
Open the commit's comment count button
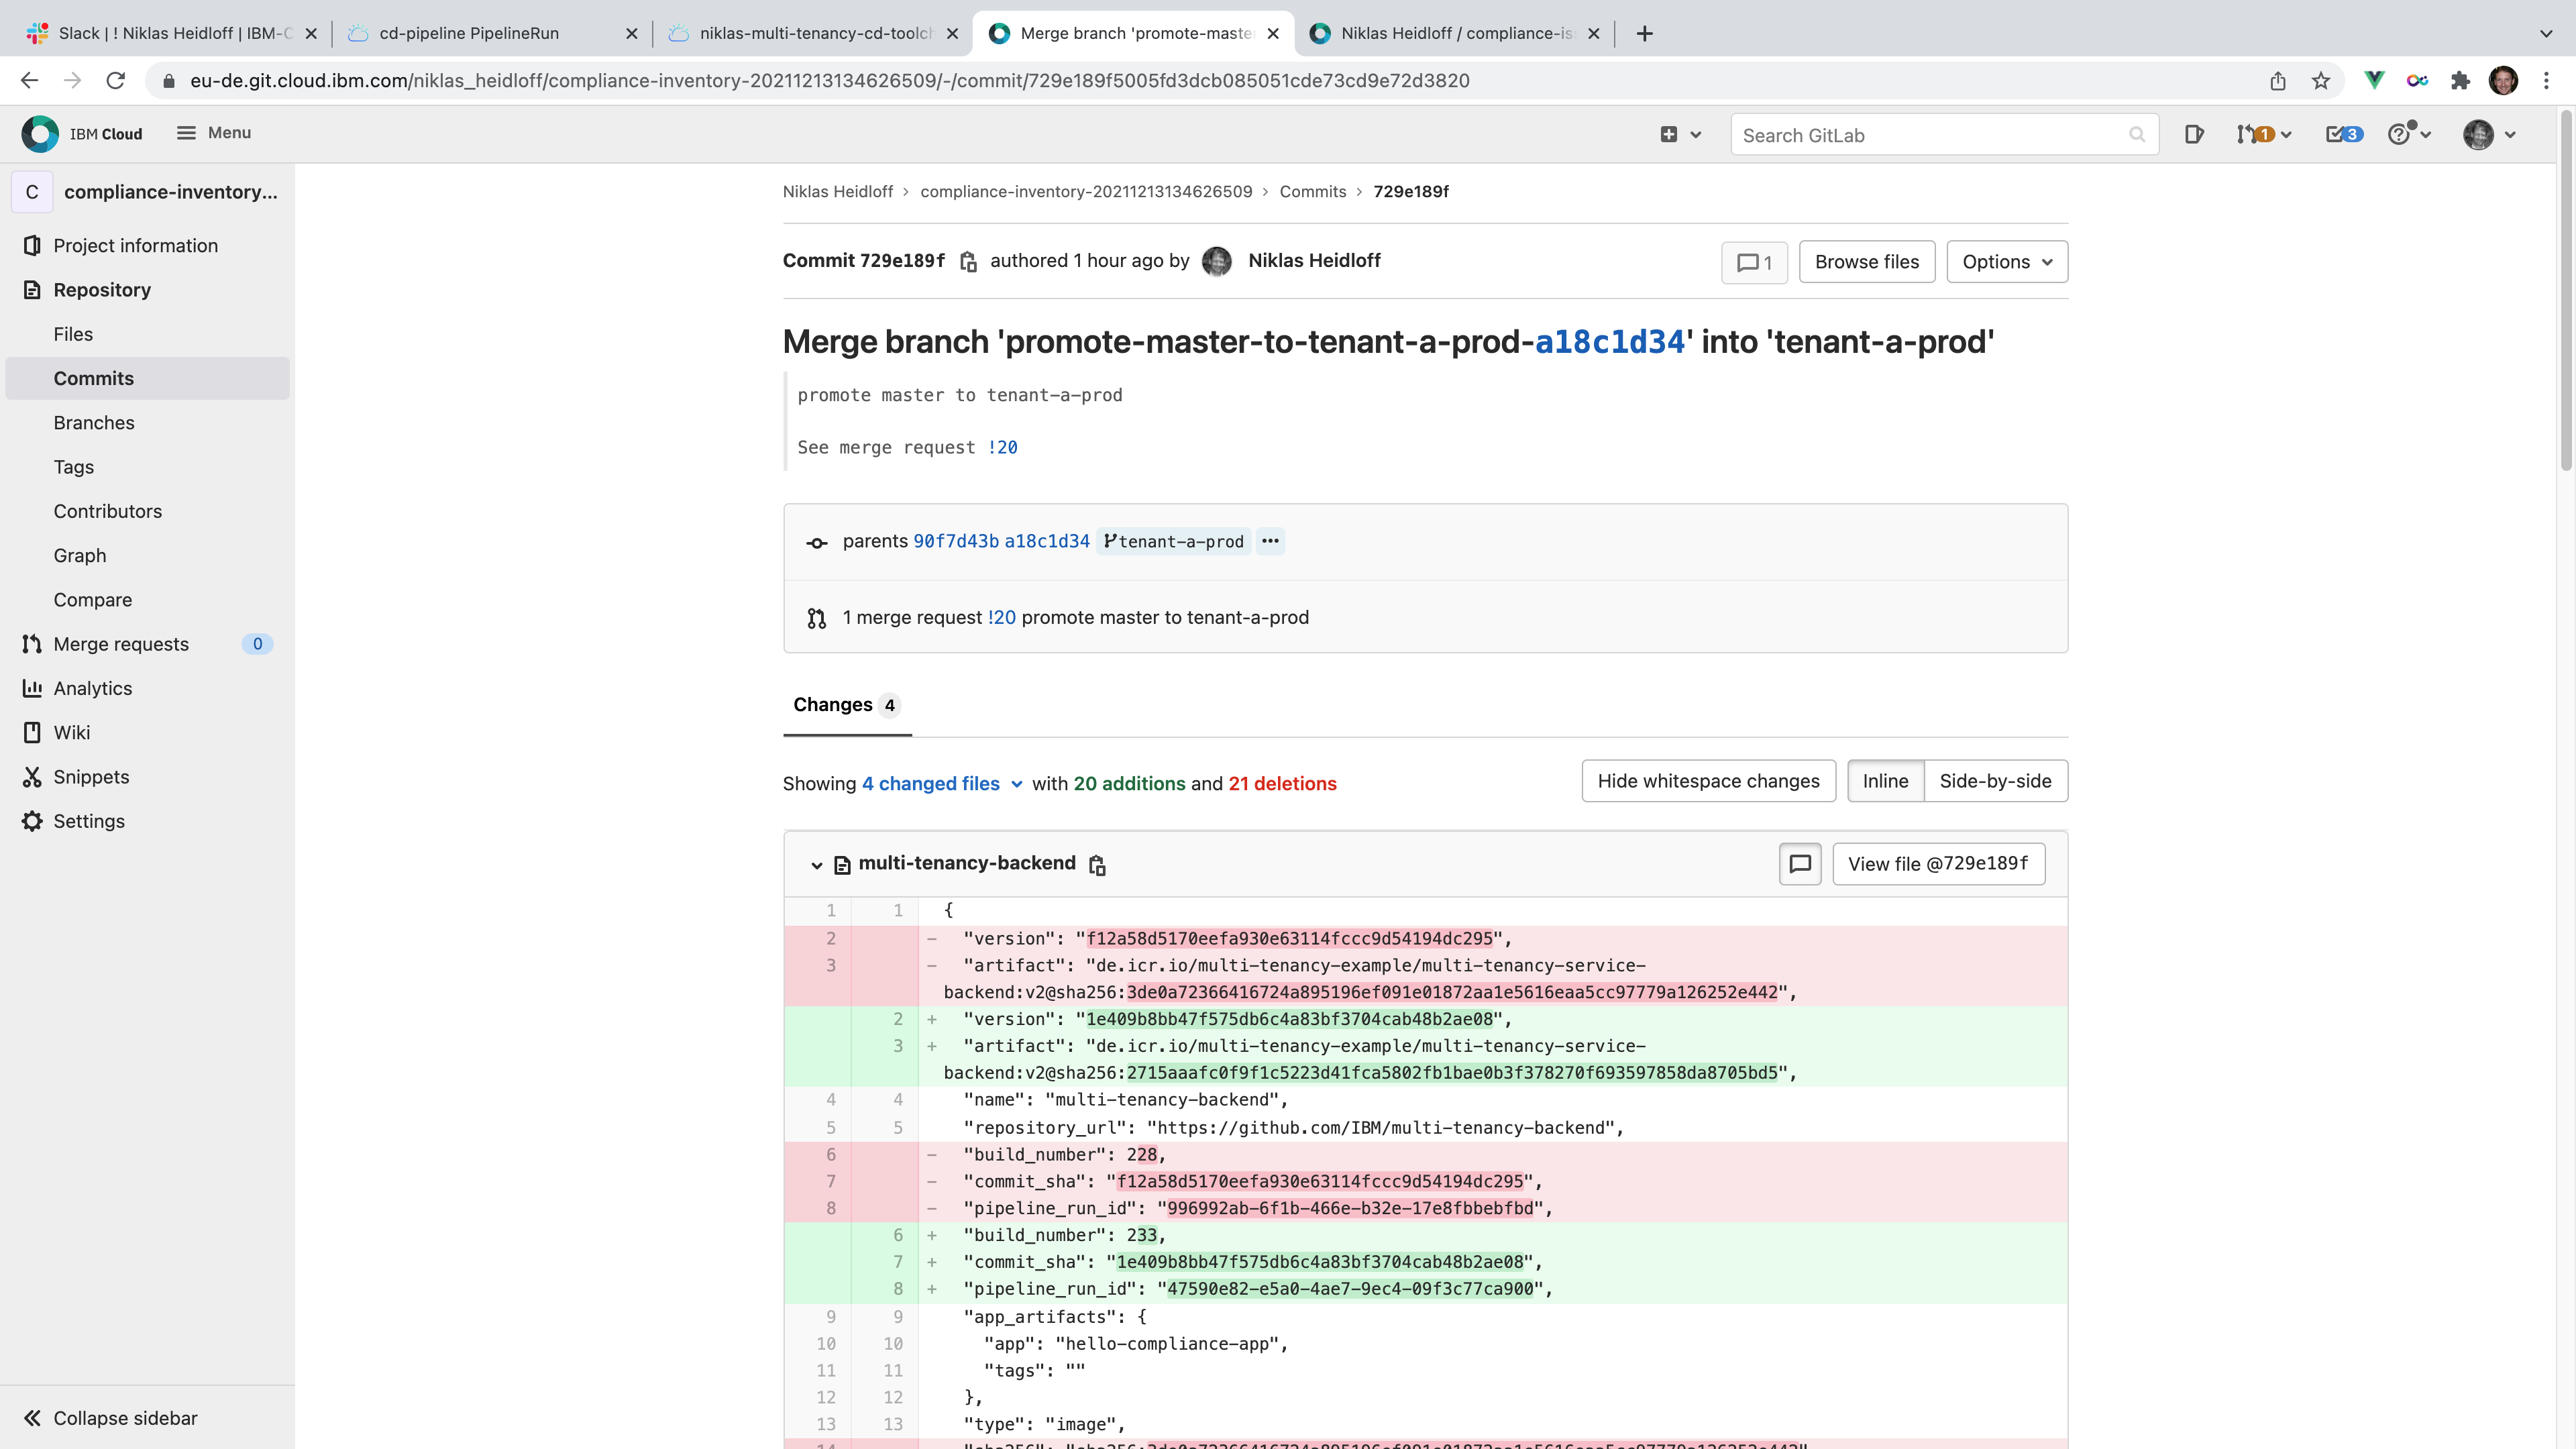coord(1754,262)
